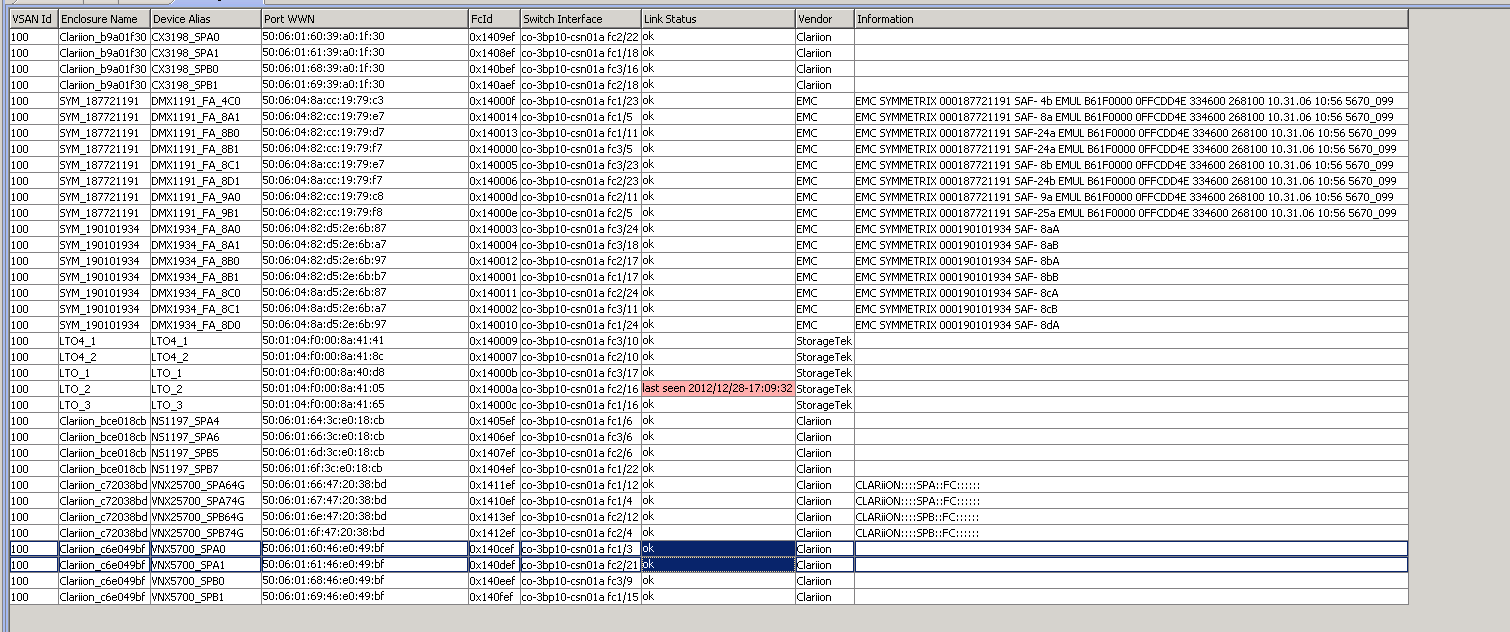Select Port WWN 50:06:01:60:39:a0:1f:30
This screenshot has height=632, width=1510.
click(x=364, y=37)
